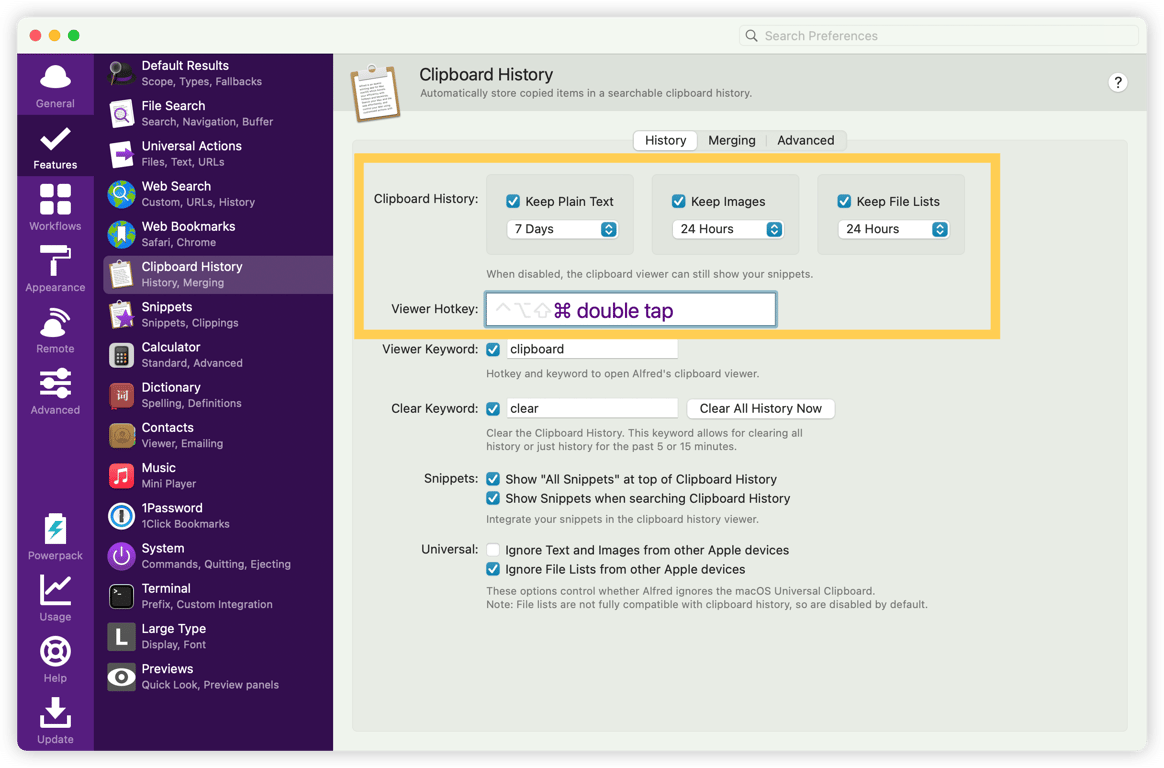Toggle Ignore File Lists from Apple devices
The height and width of the screenshot is (768, 1164).
[x=493, y=569]
